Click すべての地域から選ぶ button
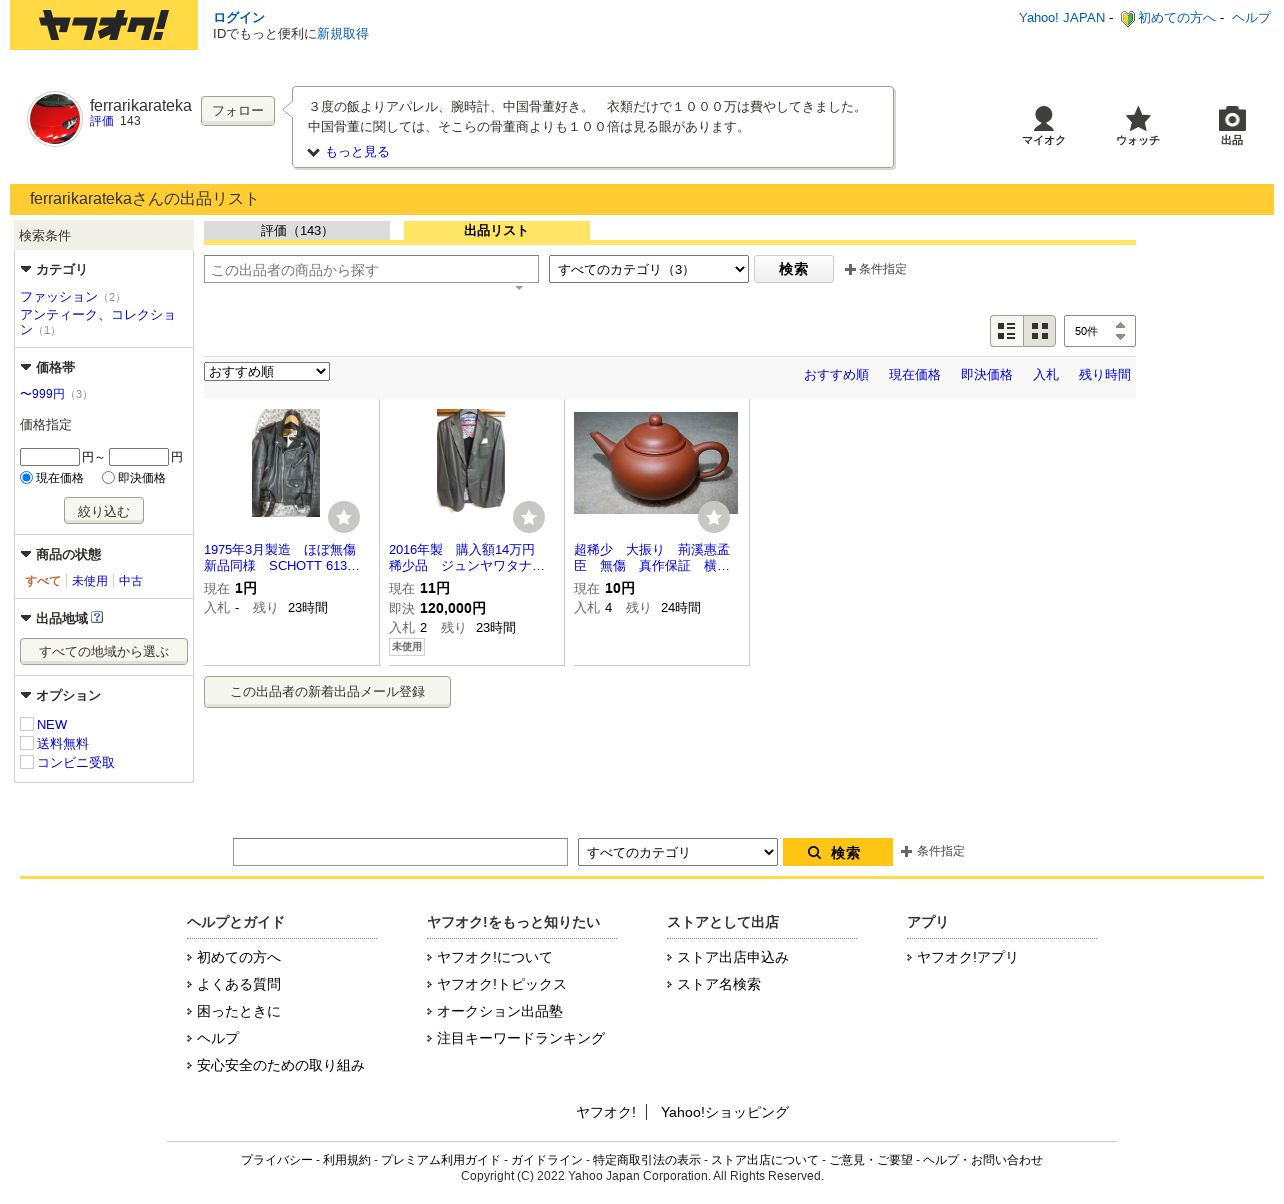Screen dimensions: 1284x1204 [104, 651]
